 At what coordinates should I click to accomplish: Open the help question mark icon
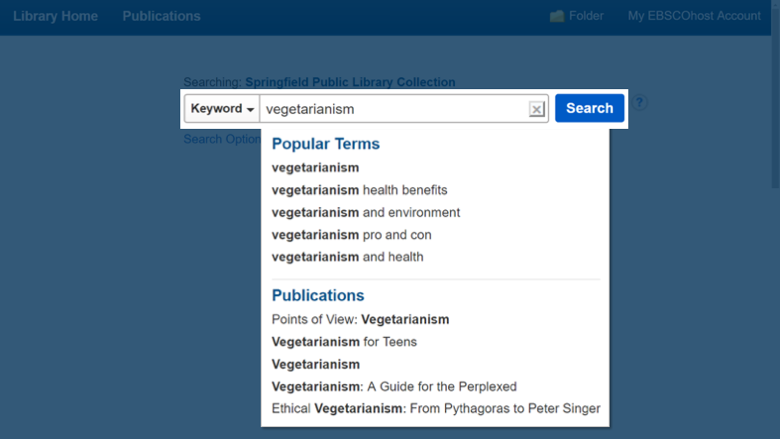(x=640, y=103)
